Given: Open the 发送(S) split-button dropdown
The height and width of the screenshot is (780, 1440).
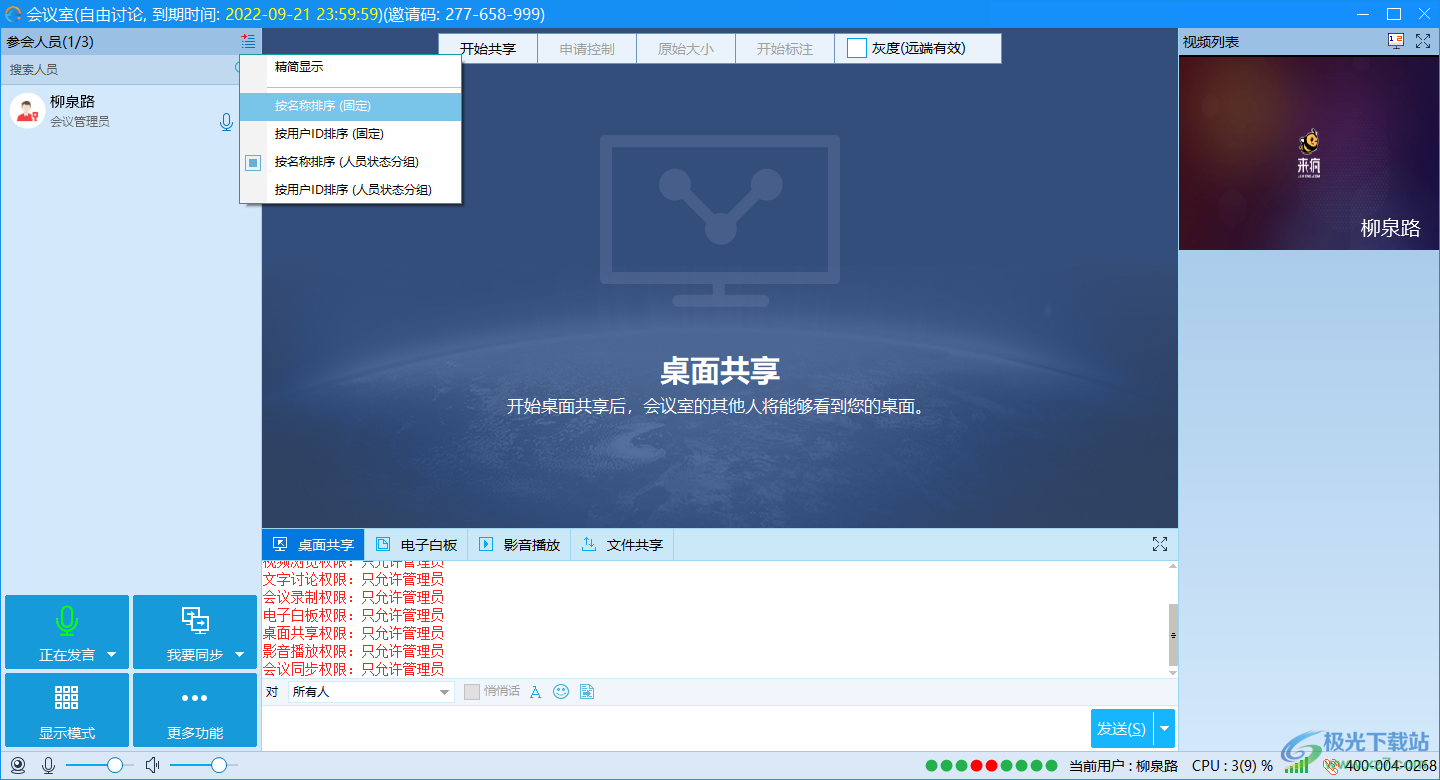Looking at the screenshot, I should (1164, 728).
